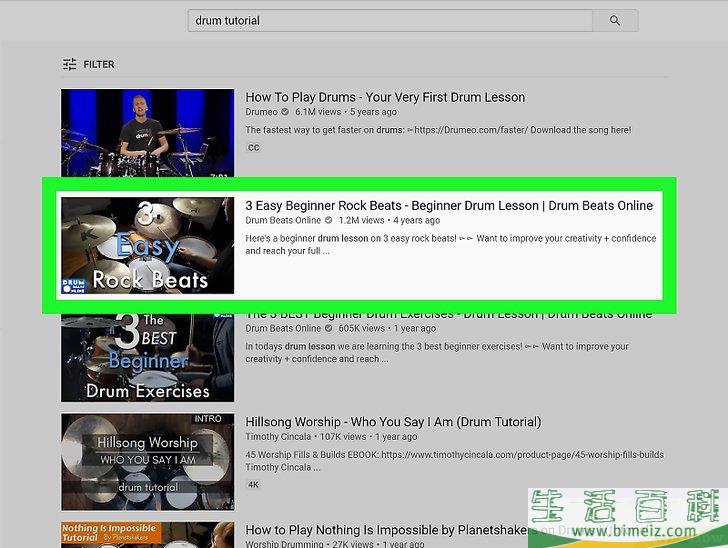Open the FILTER options
The width and height of the screenshot is (728, 548).
(89, 64)
